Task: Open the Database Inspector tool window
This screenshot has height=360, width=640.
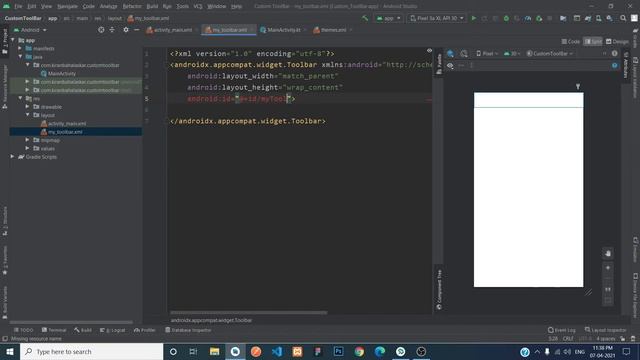Action: pyautogui.click(x=189, y=330)
